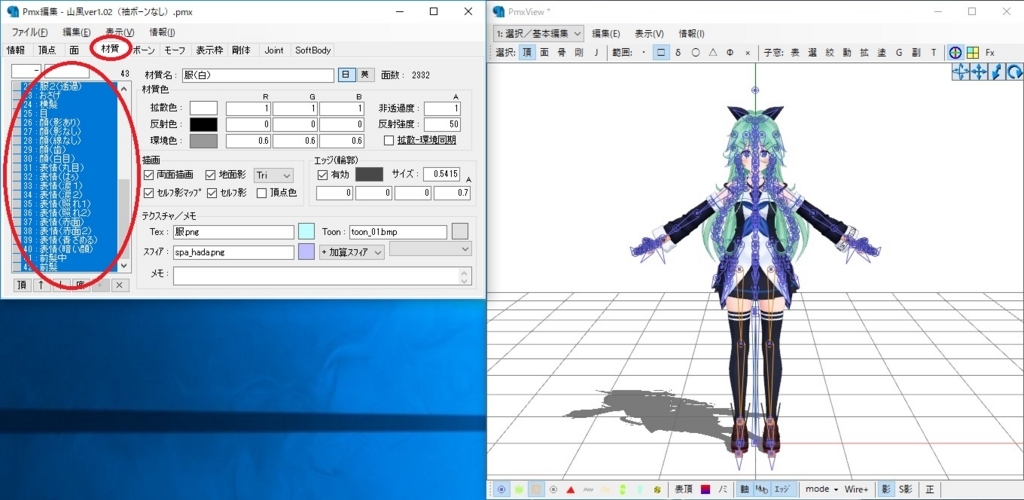Viewport: 1024px width, 500px height.
Task: Open the T sub-window in PmxView
Action: (x=933, y=52)
